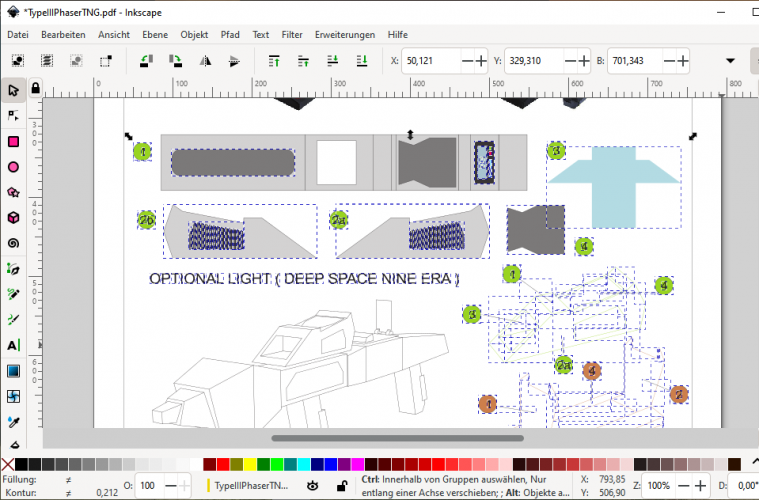Image resolution: width=759 pixels, height=500 pixels.
Task: Toggle rubberband touch selection icon
Action: (106, 61)
